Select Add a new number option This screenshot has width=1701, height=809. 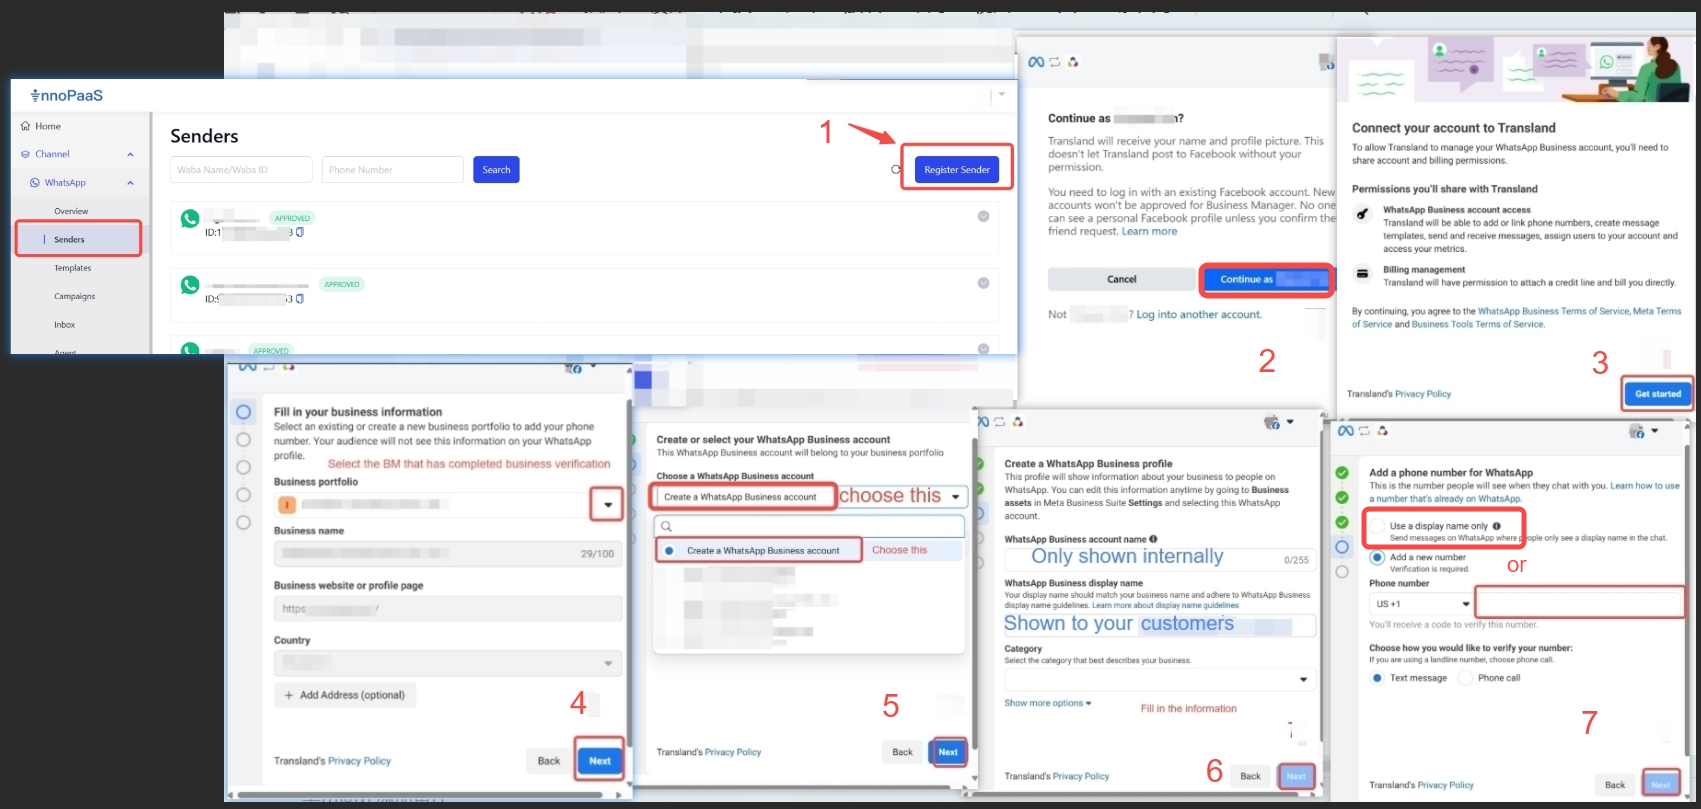point(1377,558)
